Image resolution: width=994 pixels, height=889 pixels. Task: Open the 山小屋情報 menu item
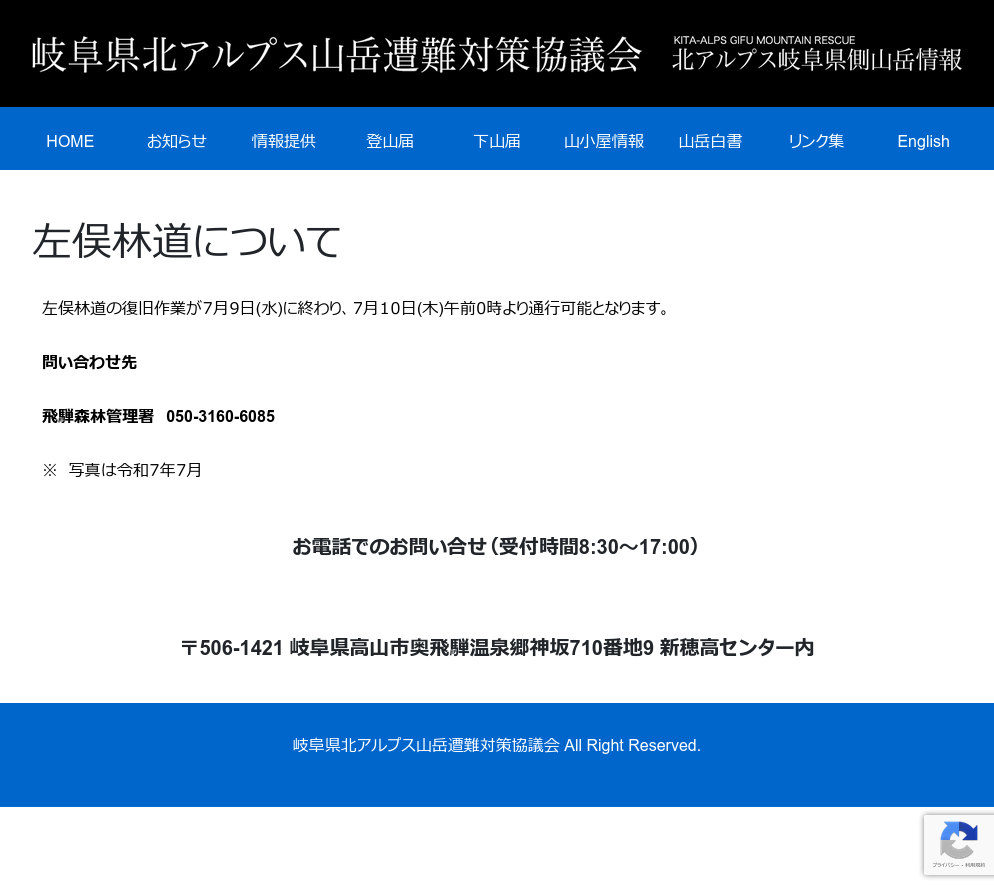coord(604,141)
